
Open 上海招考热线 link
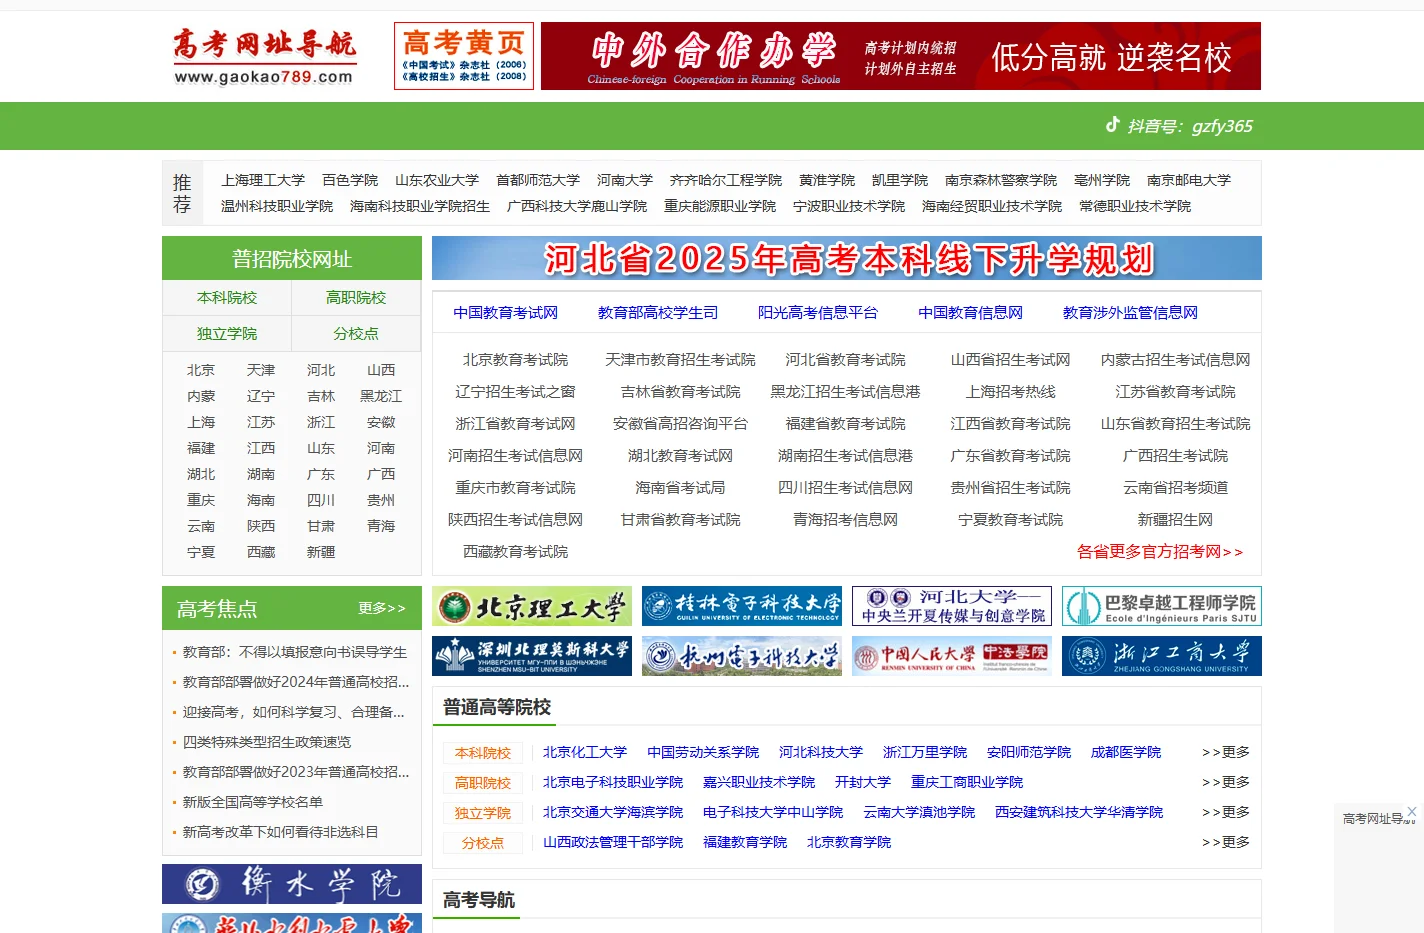1011,392
